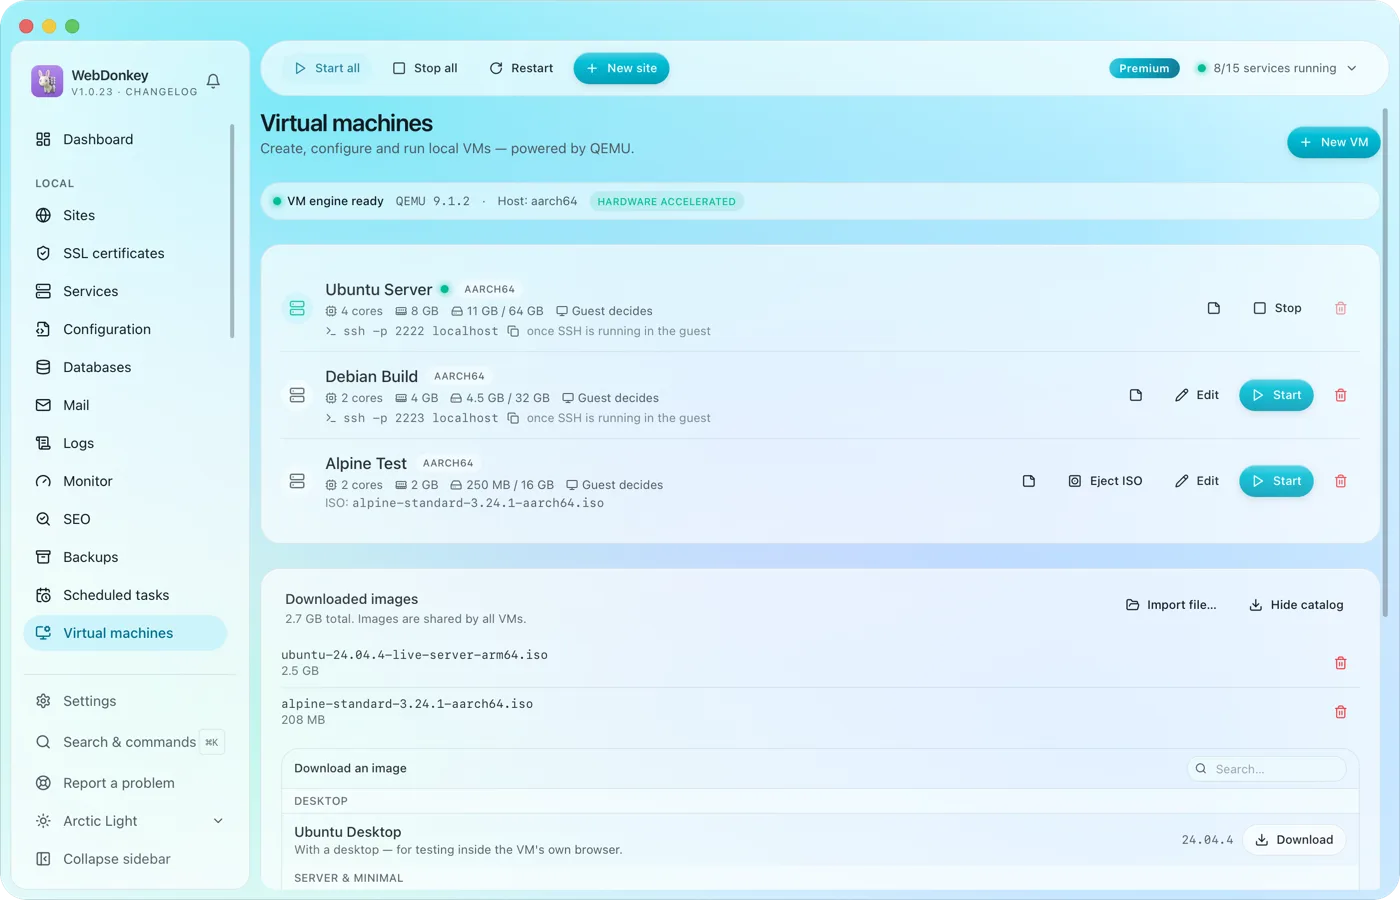Delete alpine-standard-3.24.1 image
Viewport: 1400px width, 900px height.
(1341, 712)
